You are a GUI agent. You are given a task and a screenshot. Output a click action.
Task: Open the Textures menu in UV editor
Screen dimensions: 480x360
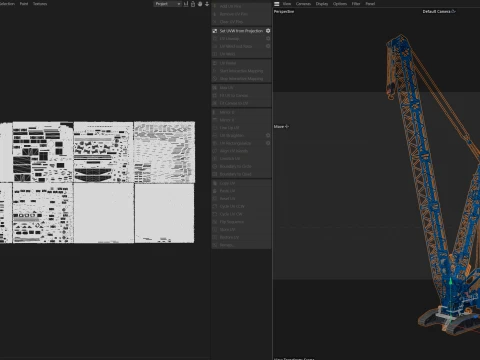40,4
